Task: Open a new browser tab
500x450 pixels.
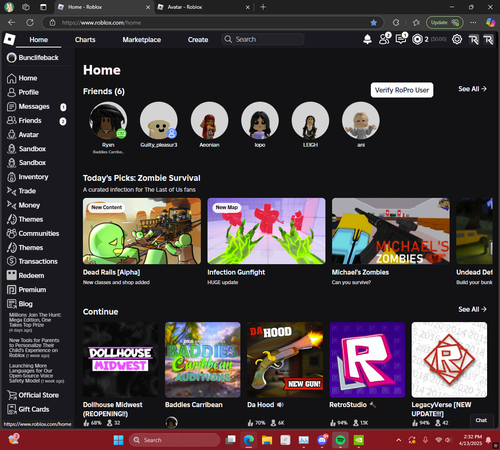Action: 263,7
